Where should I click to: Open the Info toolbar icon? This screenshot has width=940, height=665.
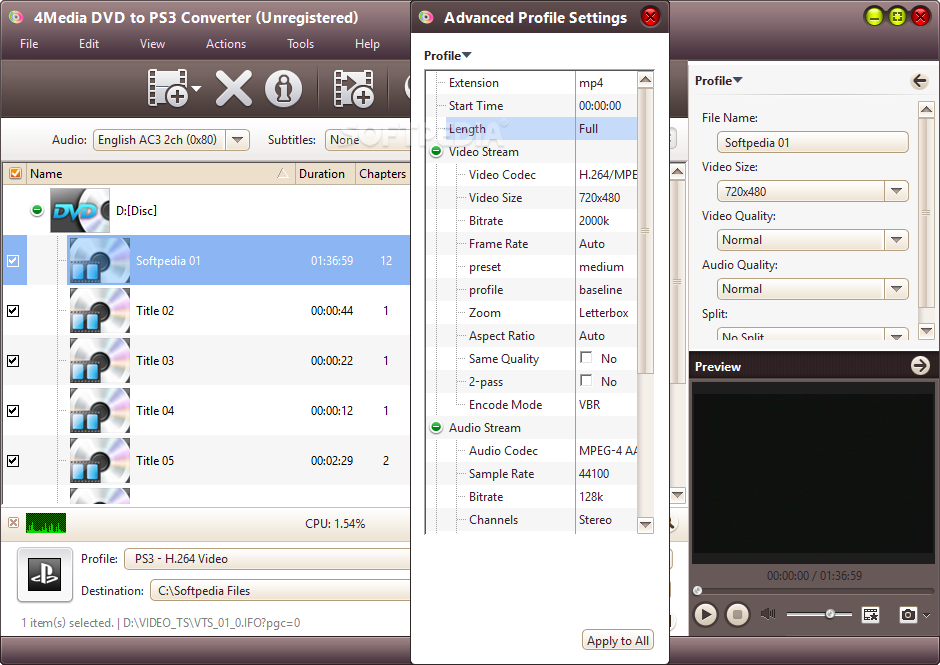tap(284, 89)
